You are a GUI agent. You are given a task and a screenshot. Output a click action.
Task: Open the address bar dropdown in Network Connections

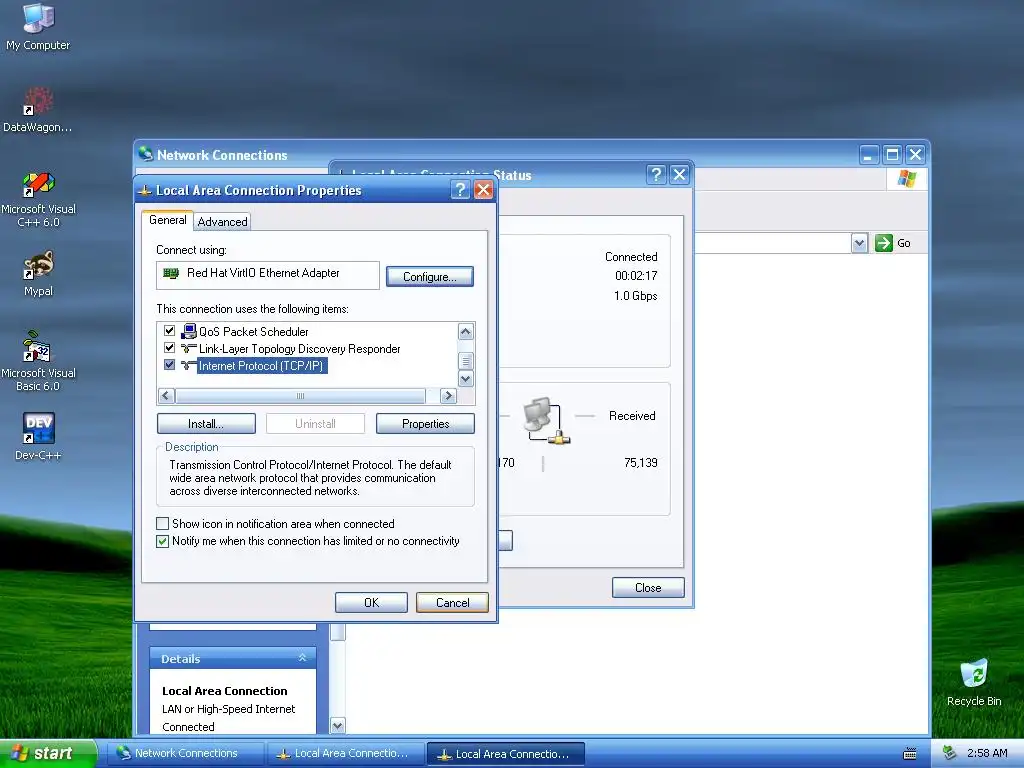point(859,243)
